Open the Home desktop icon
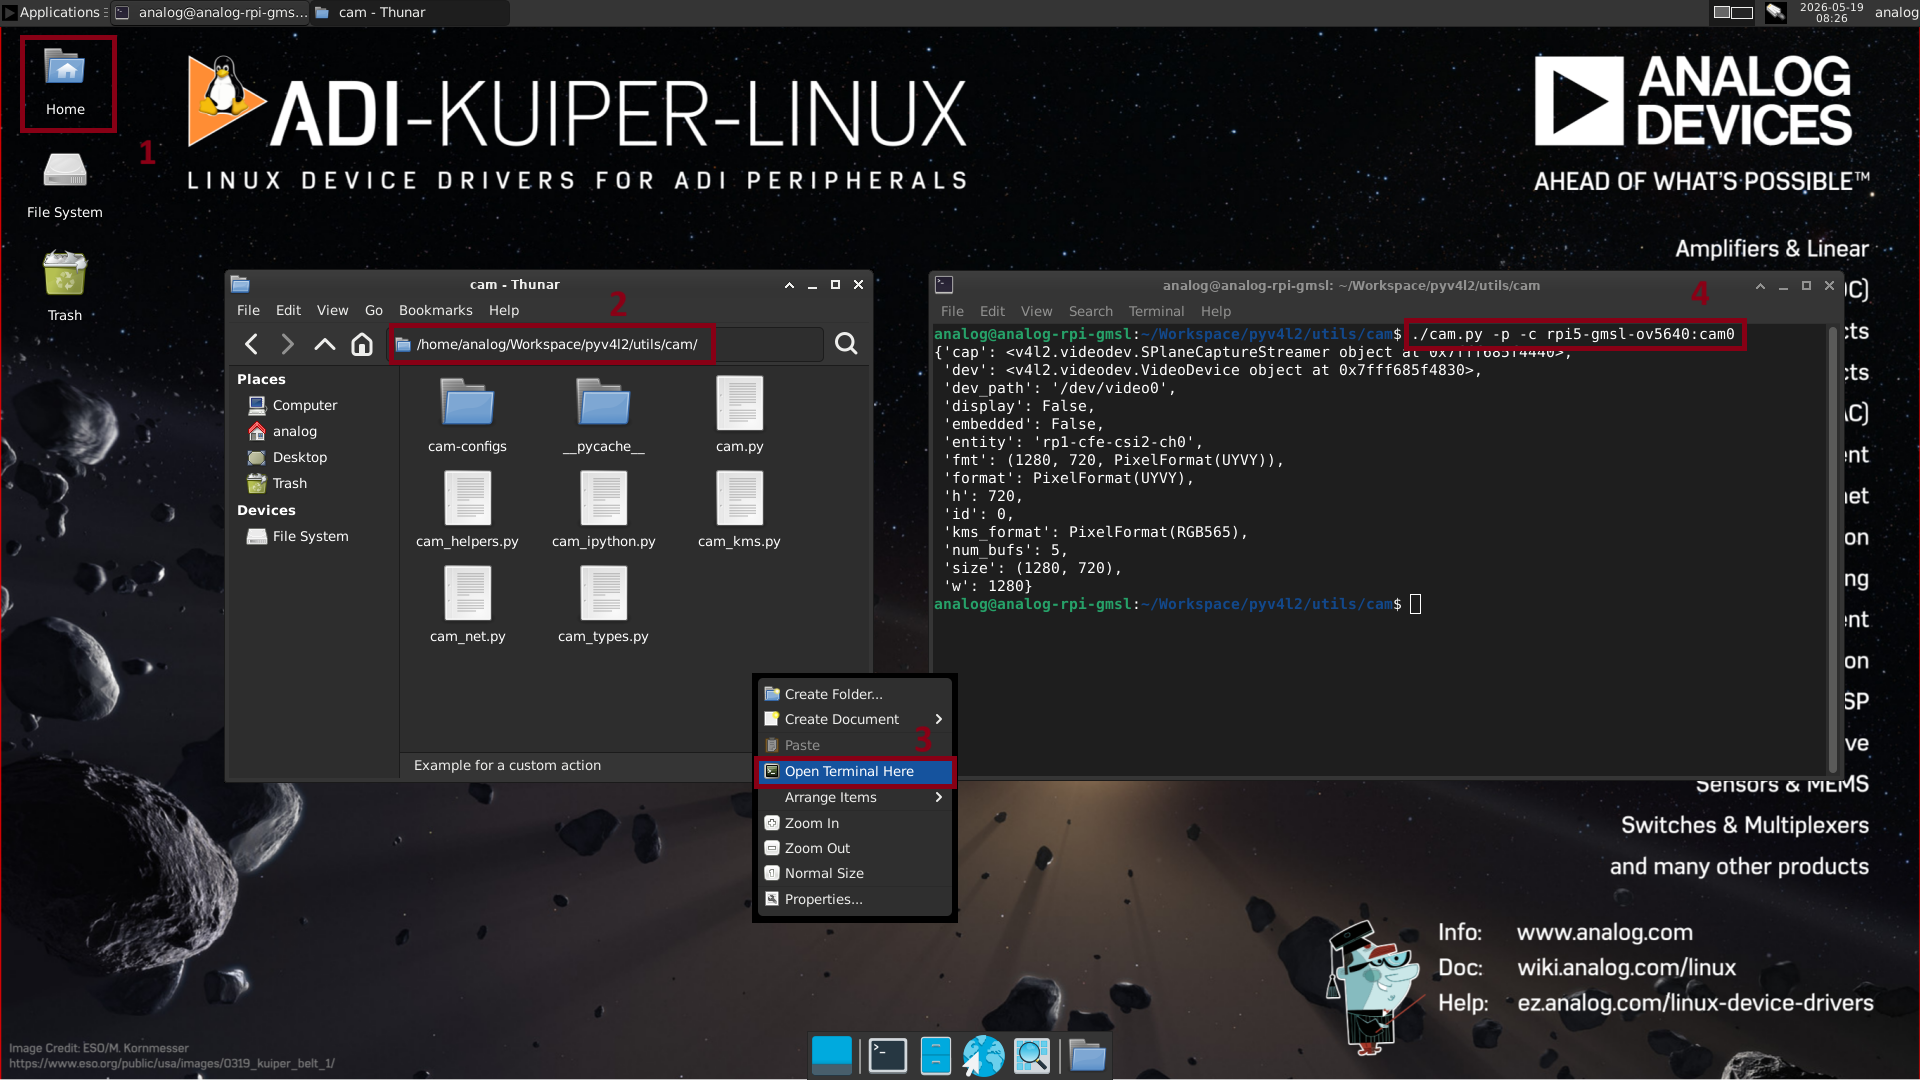This screenshot has height=1080, width=1920. pos(65,84)
